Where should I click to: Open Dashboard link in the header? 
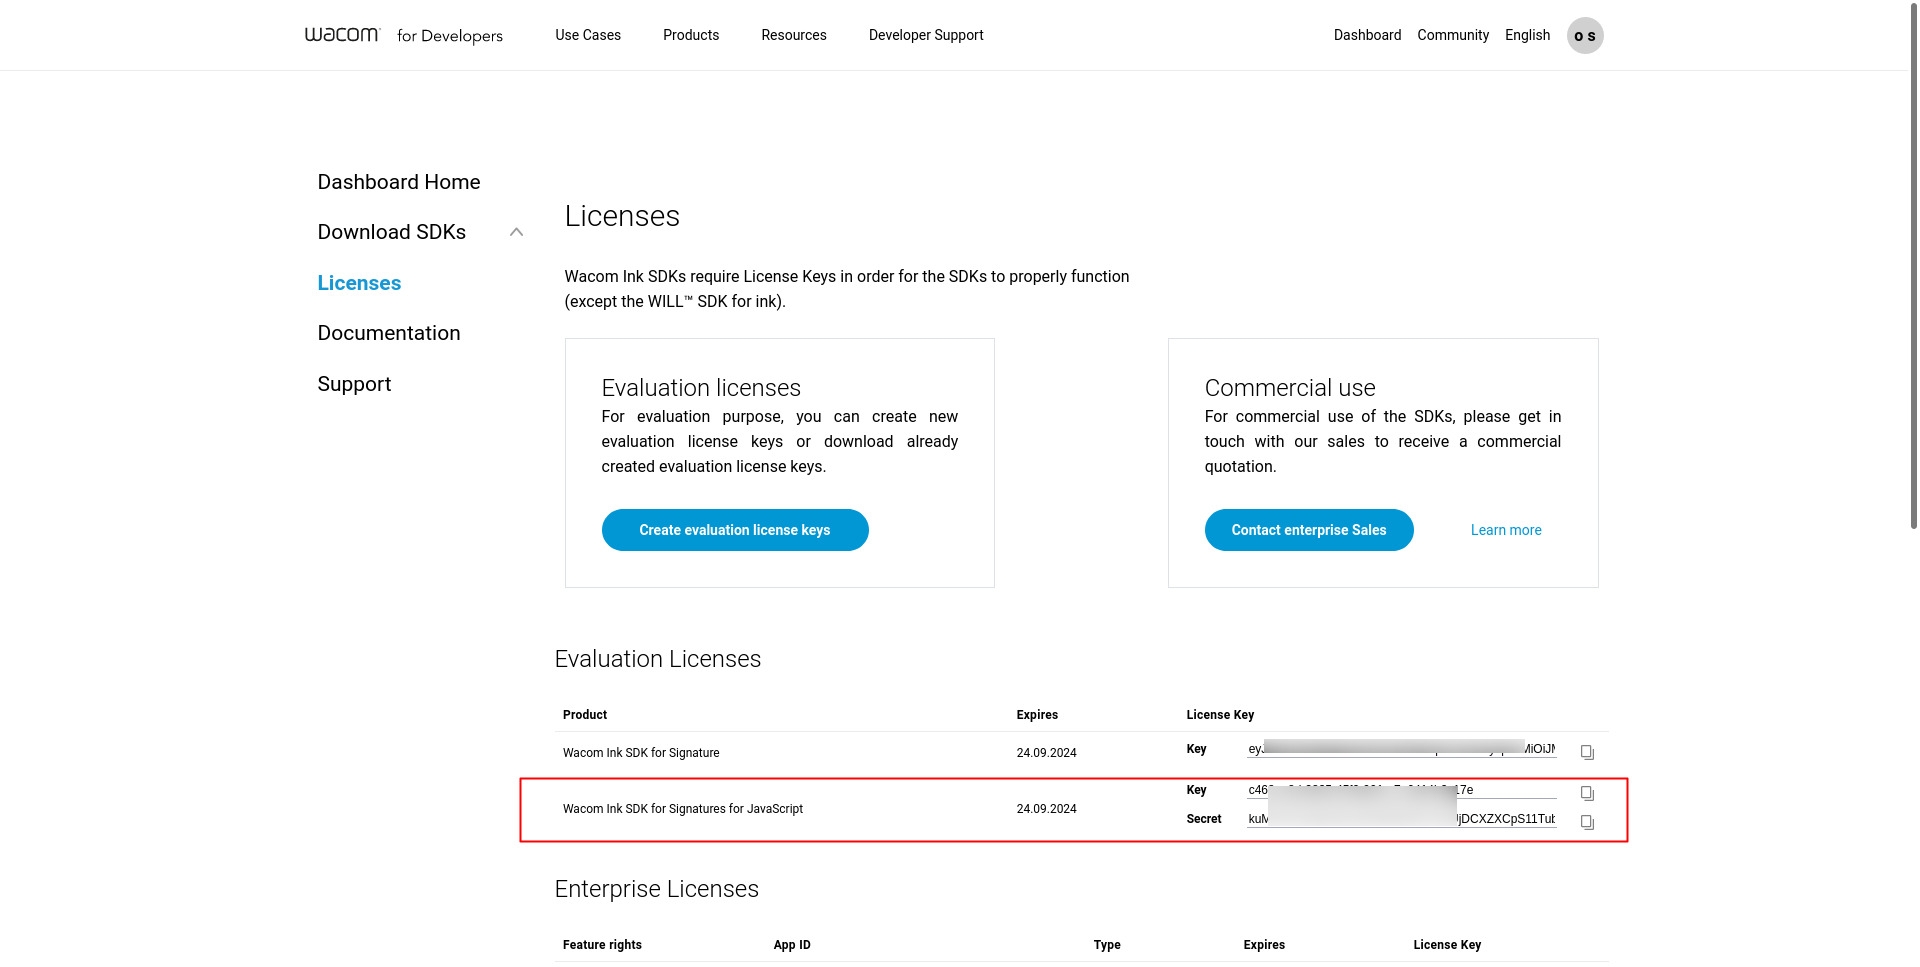(x=1366, y=35)
